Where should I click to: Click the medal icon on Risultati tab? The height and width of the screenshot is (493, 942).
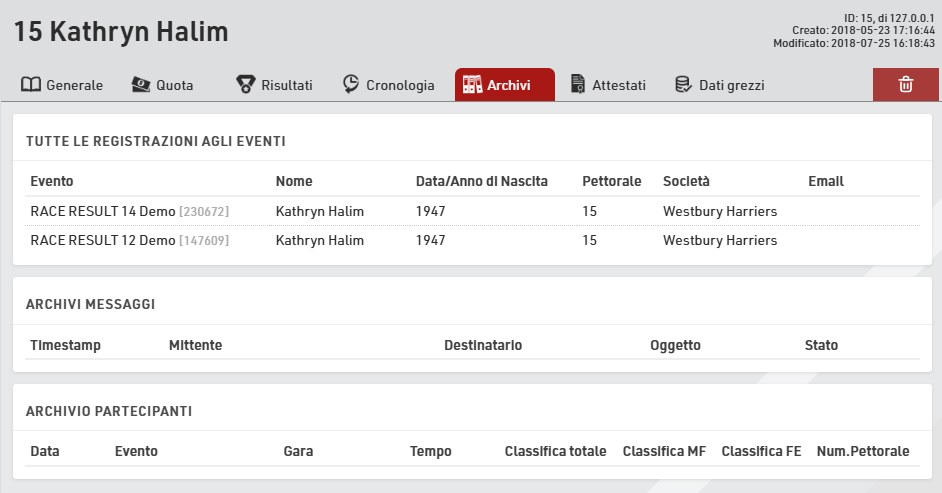click(245, 85)
